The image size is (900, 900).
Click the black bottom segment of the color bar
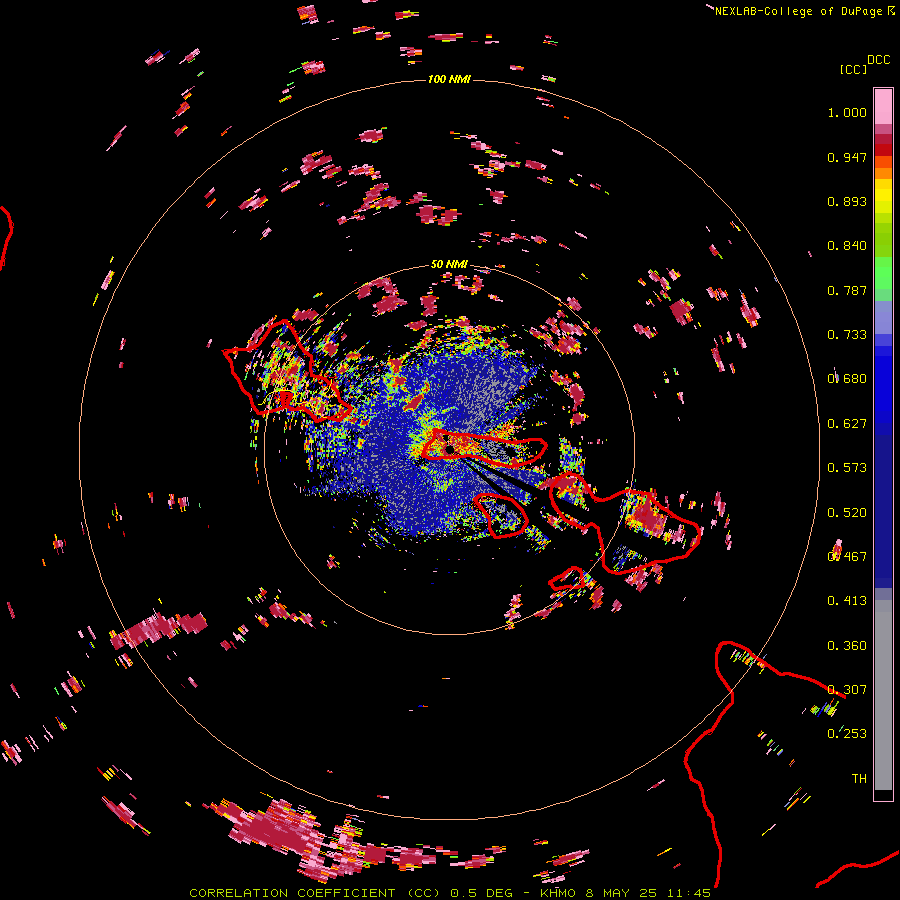click(x=883, y=794)
